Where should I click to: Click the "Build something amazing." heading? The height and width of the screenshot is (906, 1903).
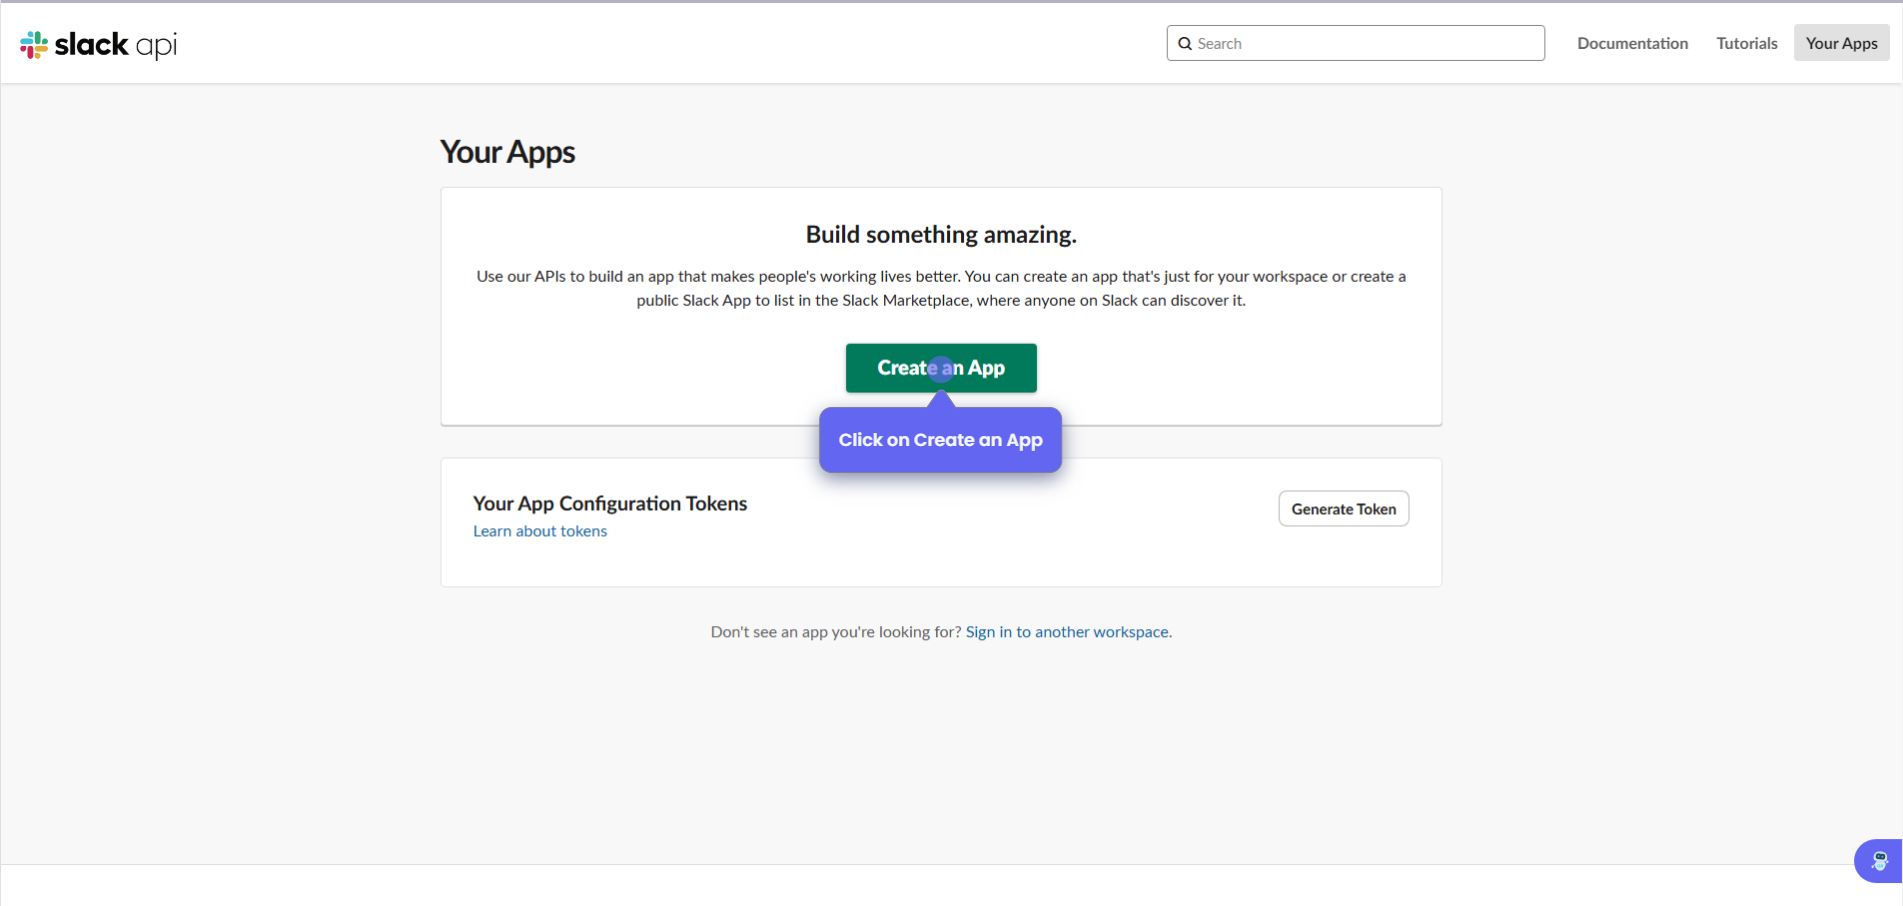(x=941, y=235)
